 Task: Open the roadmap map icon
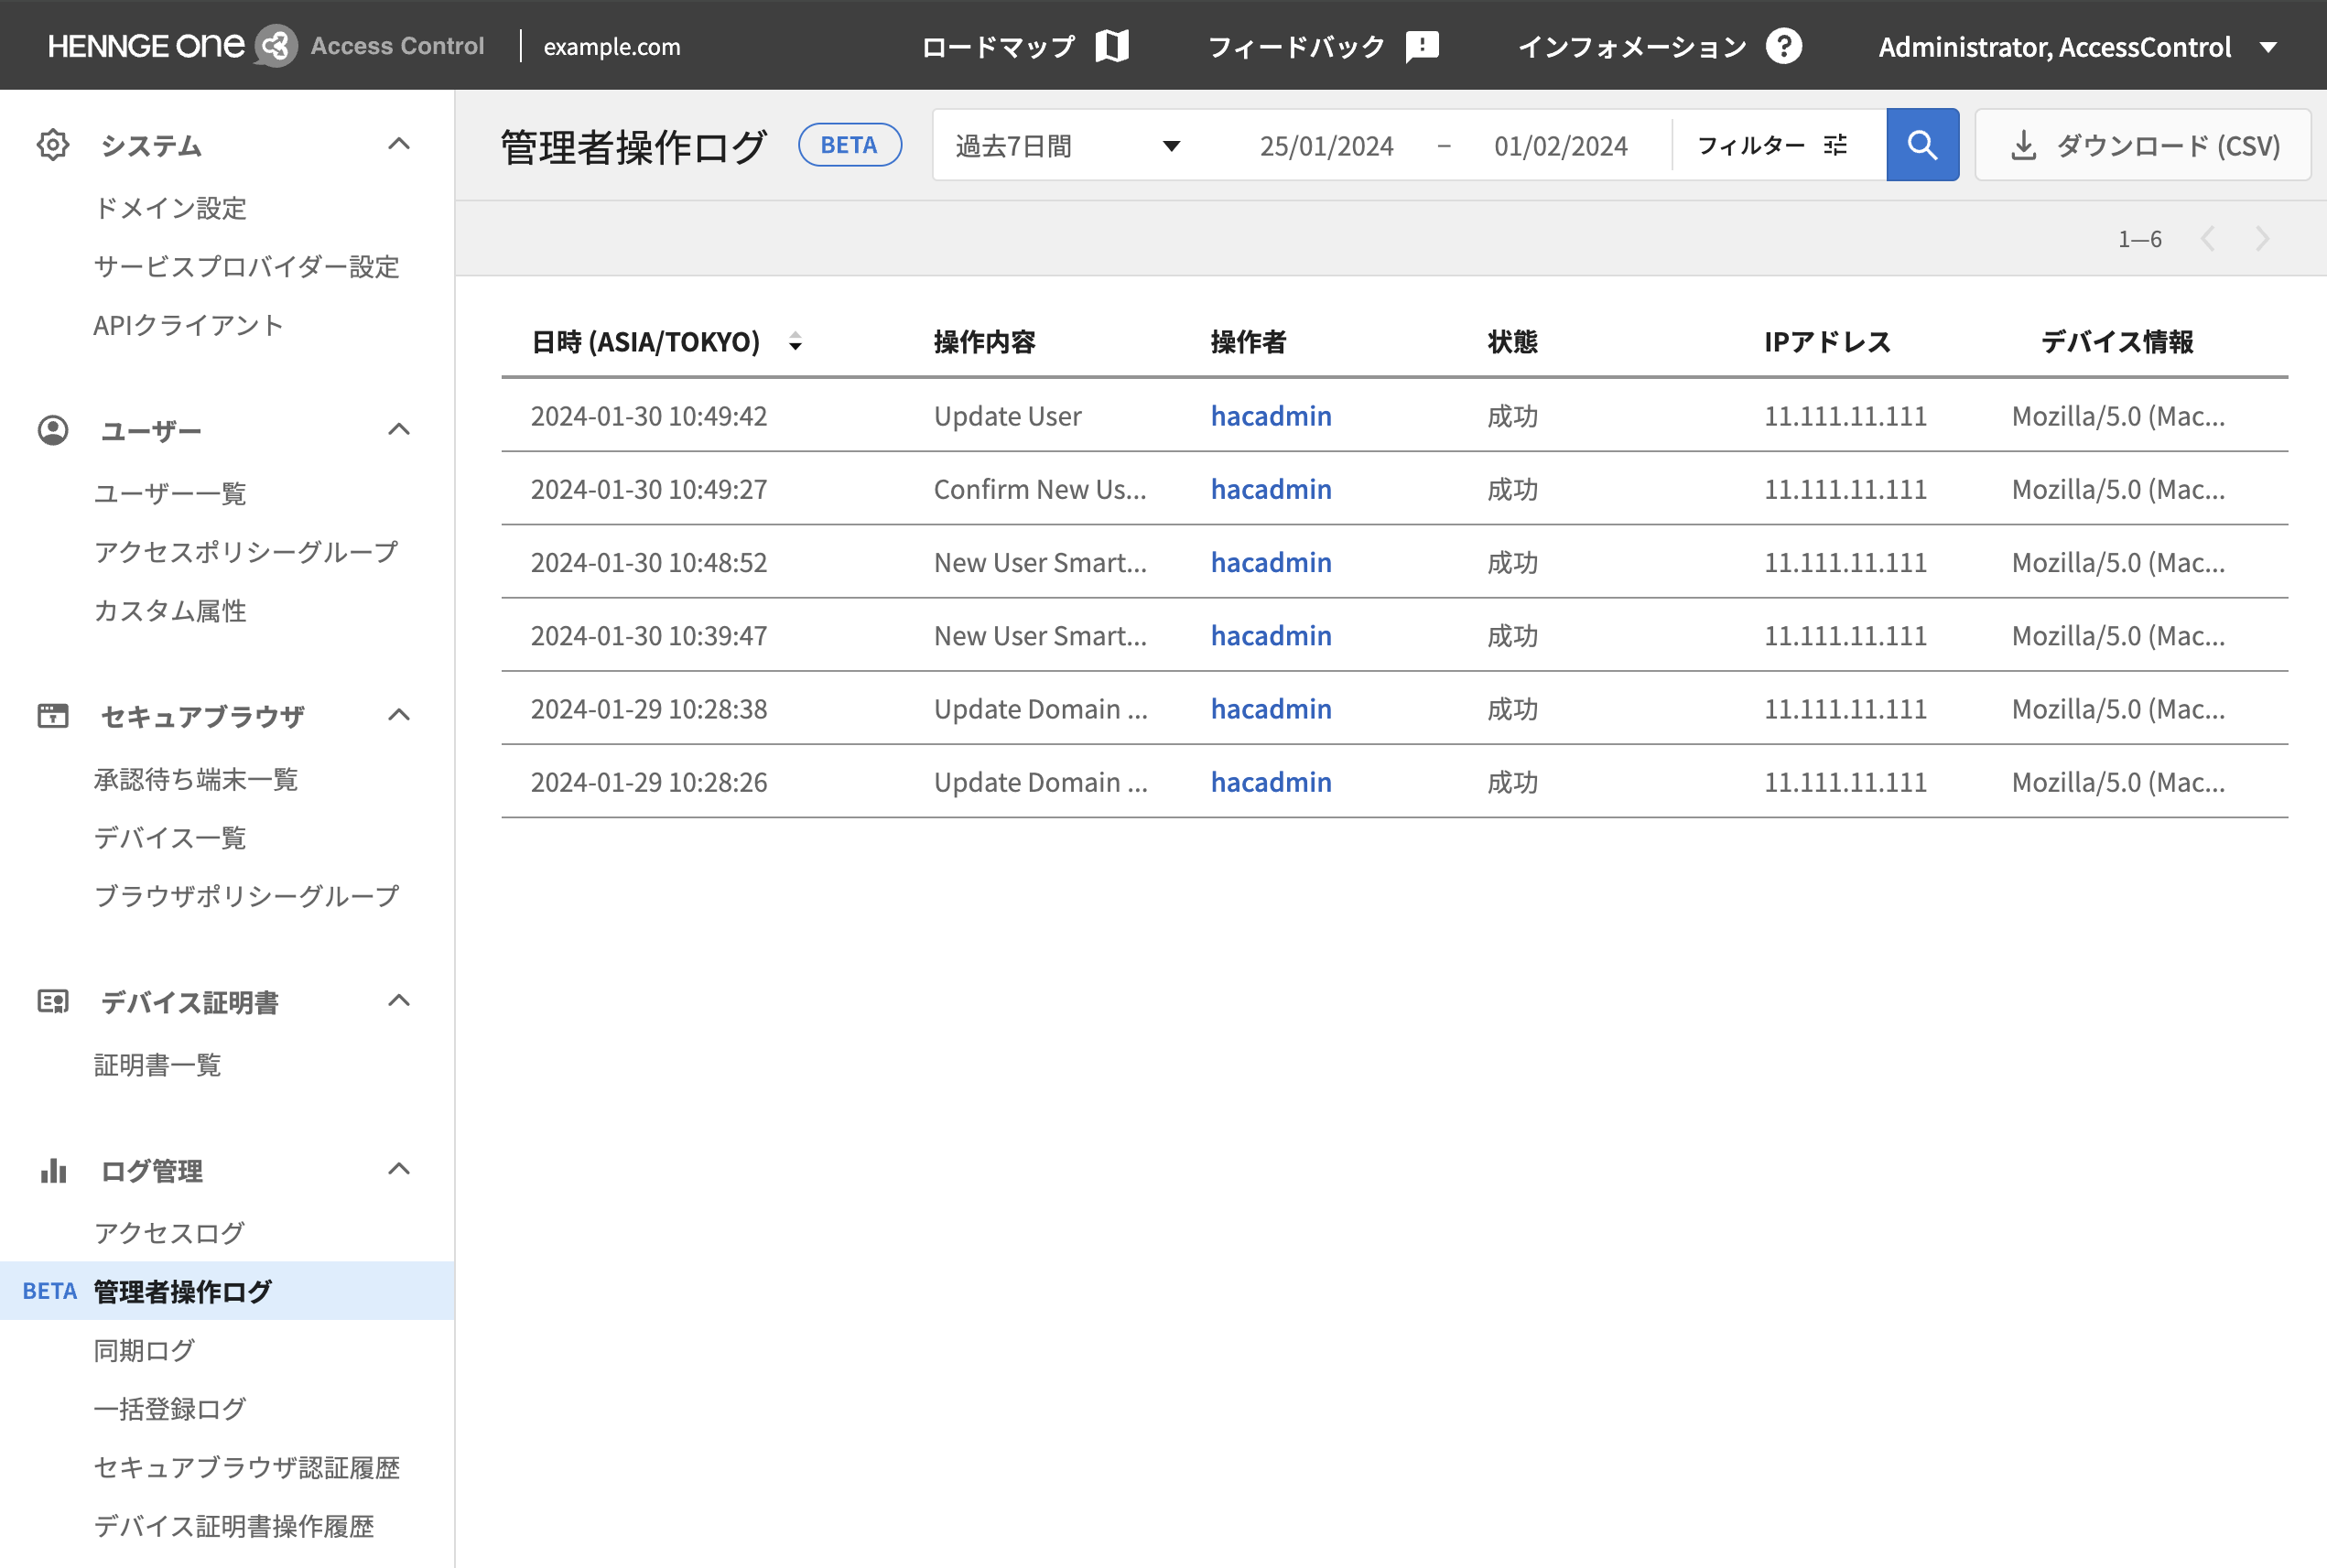point(1111,46)
